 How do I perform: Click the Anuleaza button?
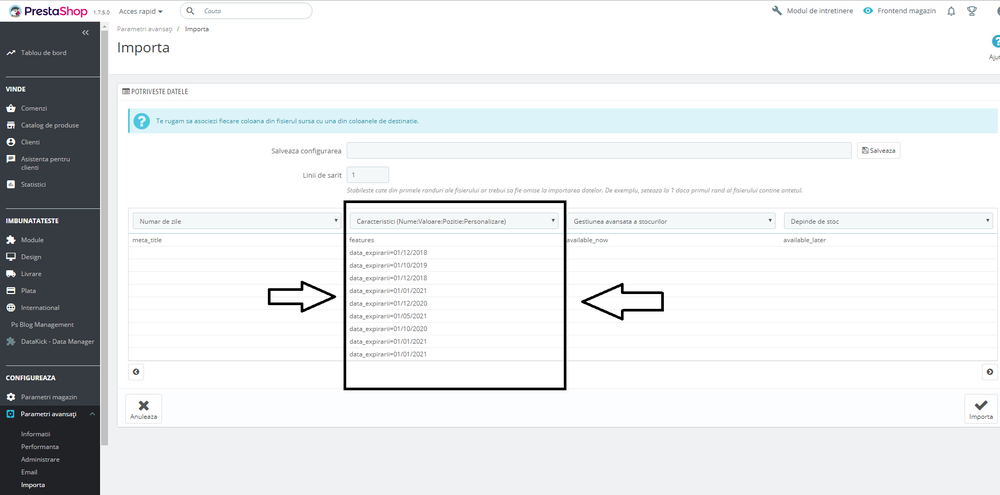coord(143,408)
